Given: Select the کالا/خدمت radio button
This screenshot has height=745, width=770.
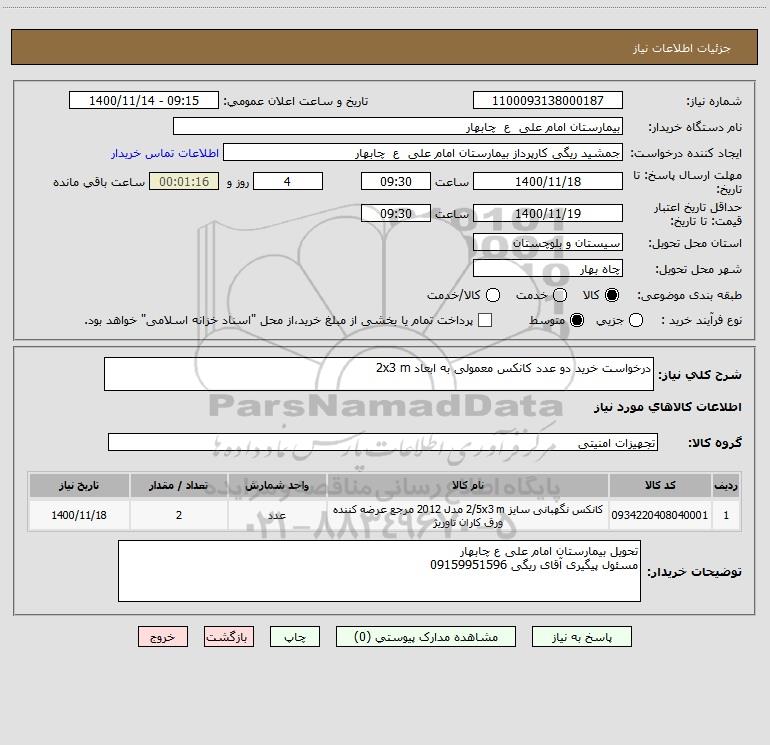Looking at the screenshot, I should click(x=493, y=295).
